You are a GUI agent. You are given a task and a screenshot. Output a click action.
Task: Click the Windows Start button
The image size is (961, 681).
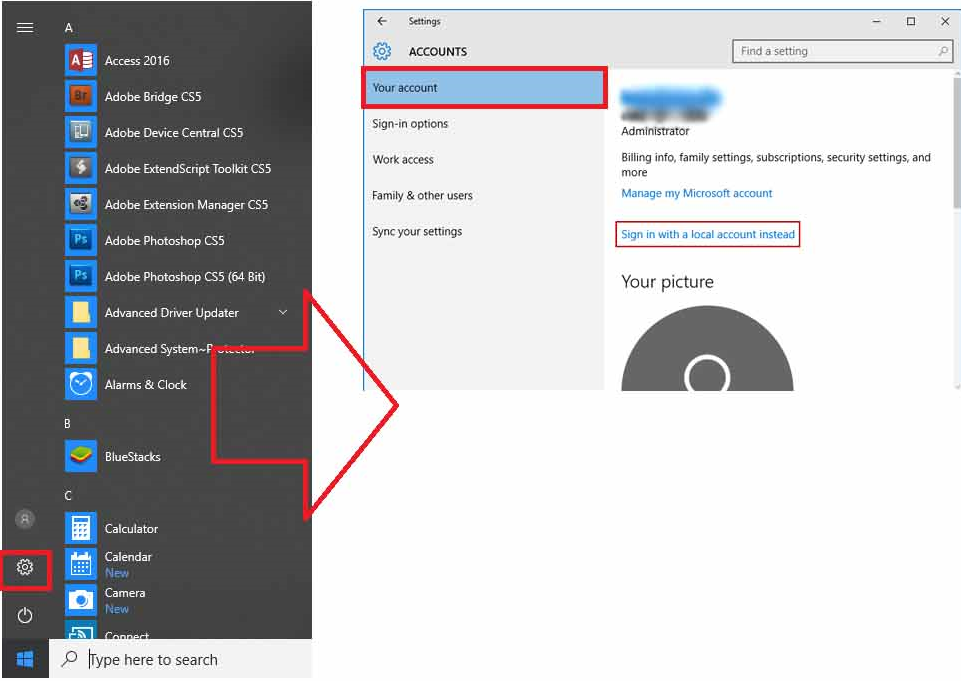25,660
